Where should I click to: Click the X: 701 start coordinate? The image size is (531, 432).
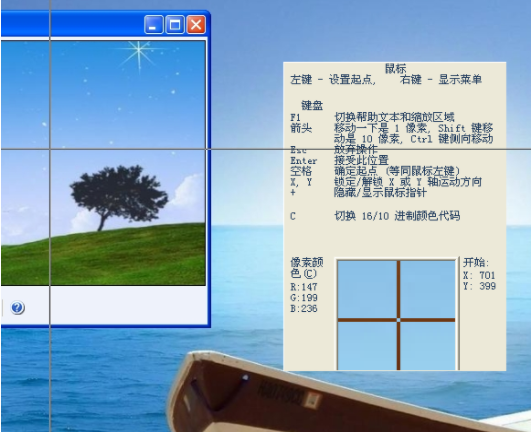point(479,275)
